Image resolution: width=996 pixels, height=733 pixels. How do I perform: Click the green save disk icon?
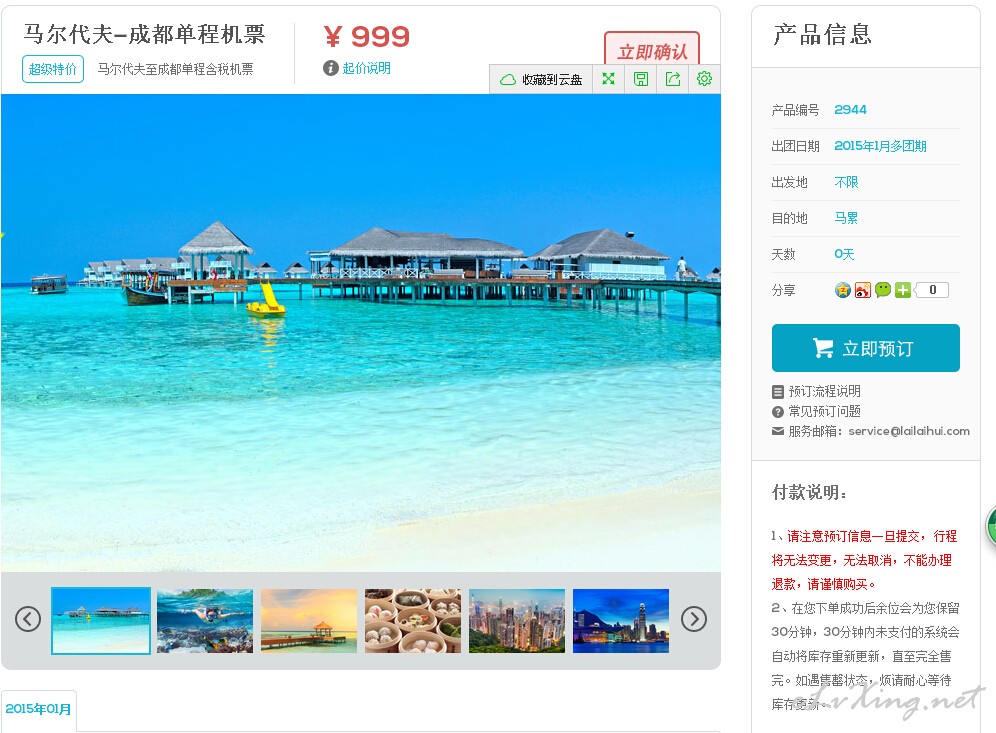[x=641, y=79]
